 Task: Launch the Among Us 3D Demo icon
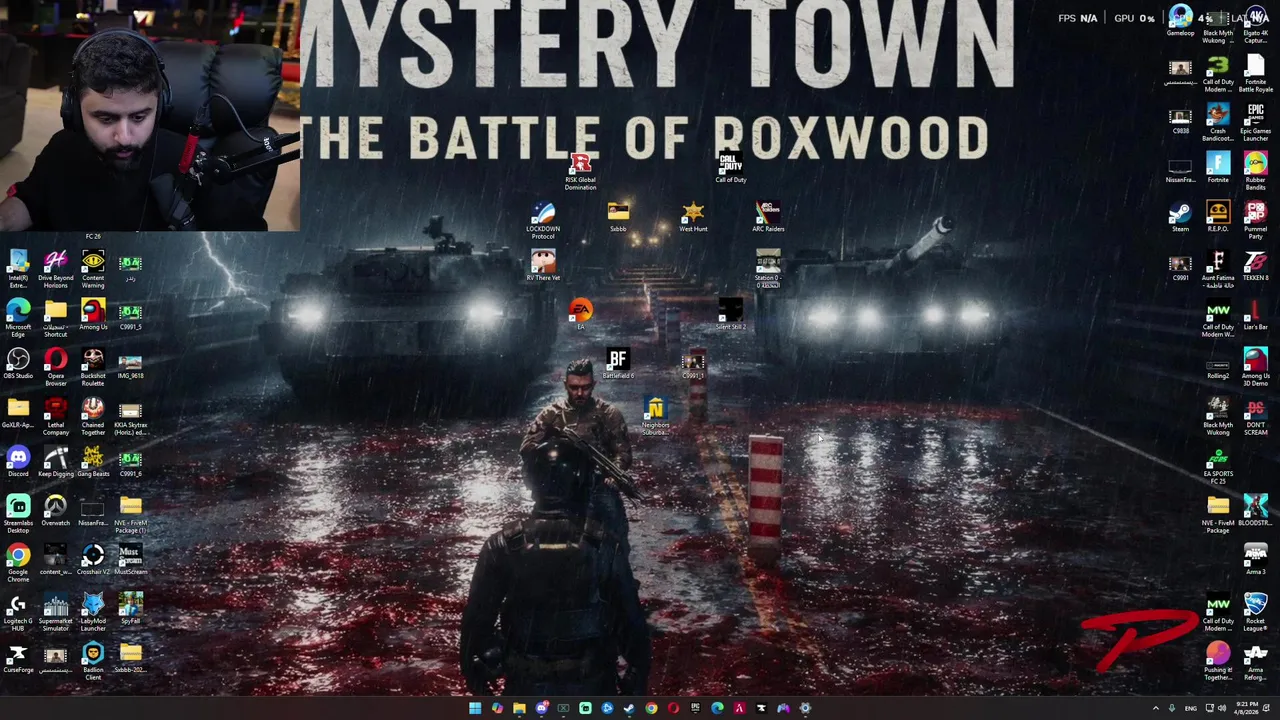1255,367
